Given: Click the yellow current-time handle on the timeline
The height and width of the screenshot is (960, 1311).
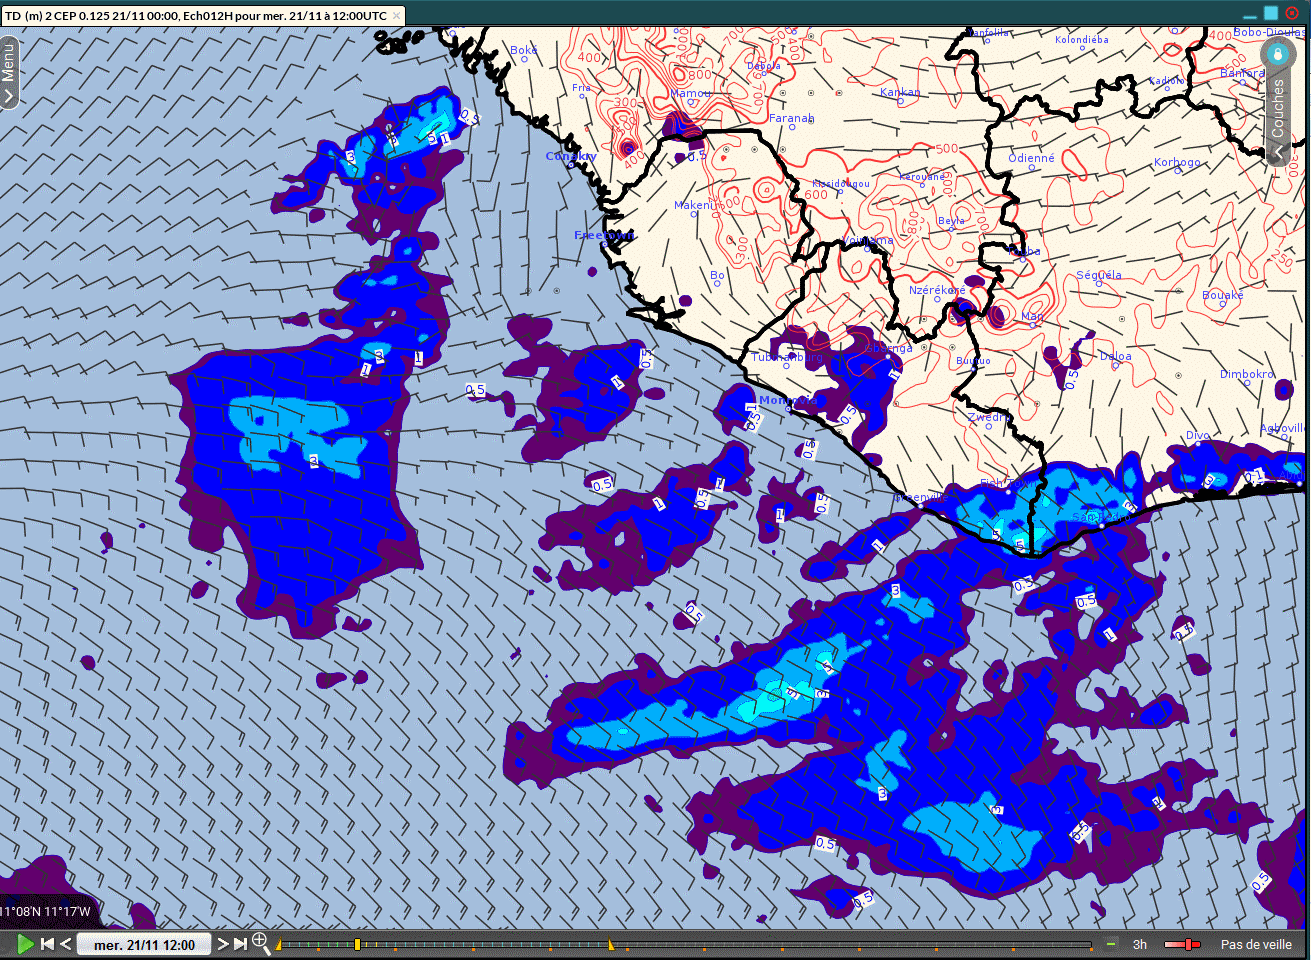Looking at the screenshot, I should 357,944.
